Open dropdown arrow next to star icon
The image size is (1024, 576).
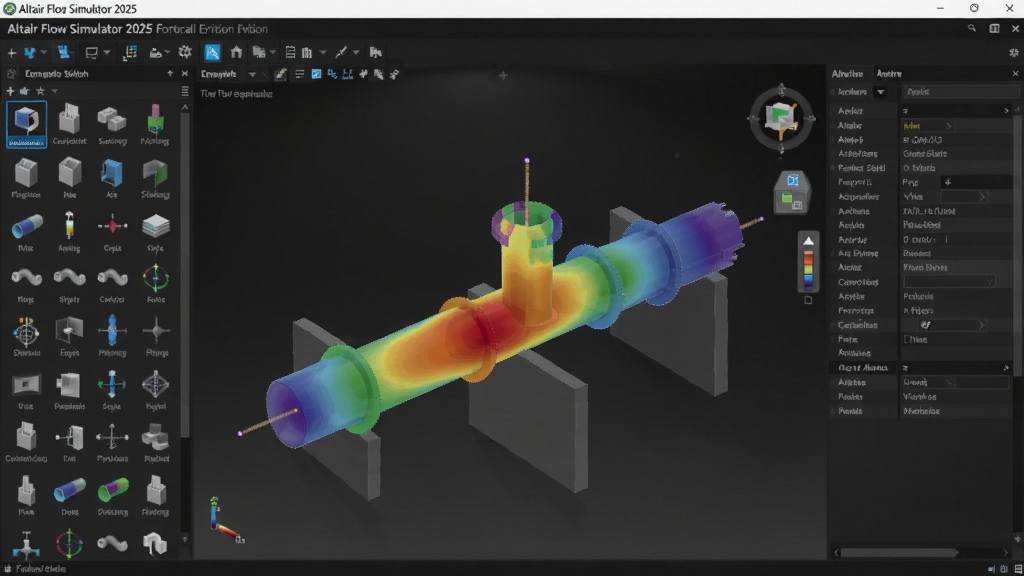[54, 91]
